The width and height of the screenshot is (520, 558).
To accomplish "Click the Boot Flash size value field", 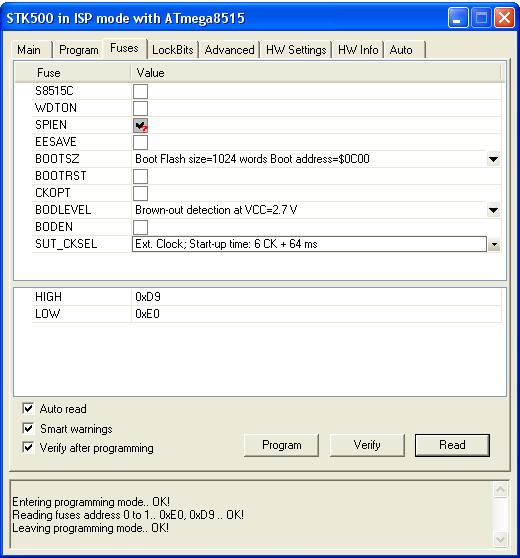I will click(309, 159).
